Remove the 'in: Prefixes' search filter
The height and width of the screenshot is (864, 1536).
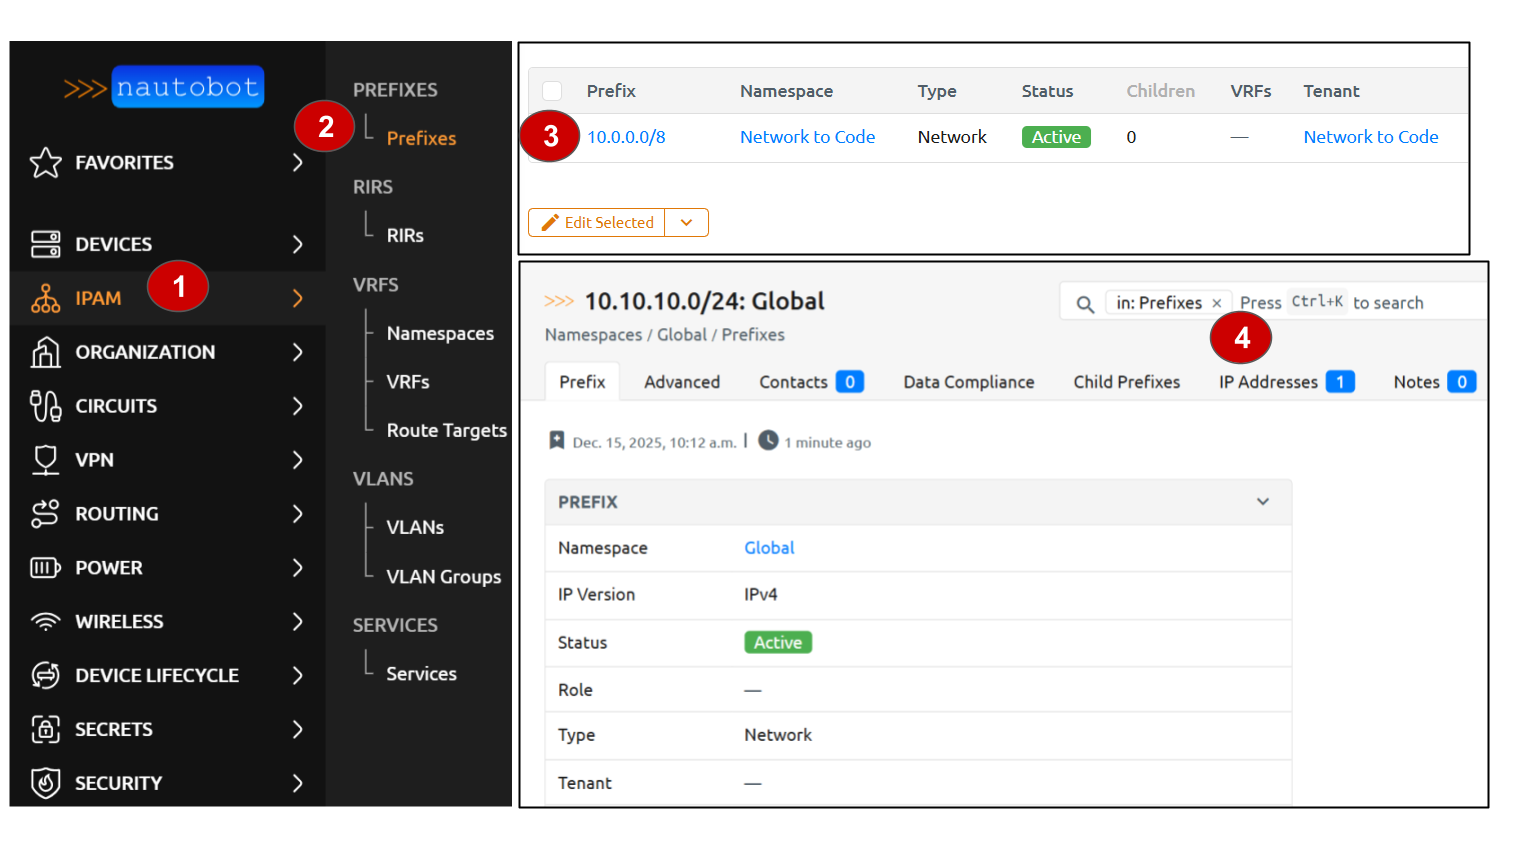[1217, 303]
